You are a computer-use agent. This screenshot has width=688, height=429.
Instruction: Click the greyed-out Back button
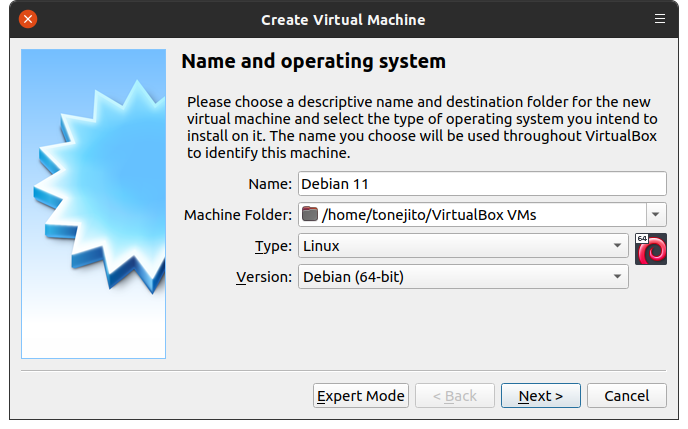pyautogui.click(x=454, y=396)
